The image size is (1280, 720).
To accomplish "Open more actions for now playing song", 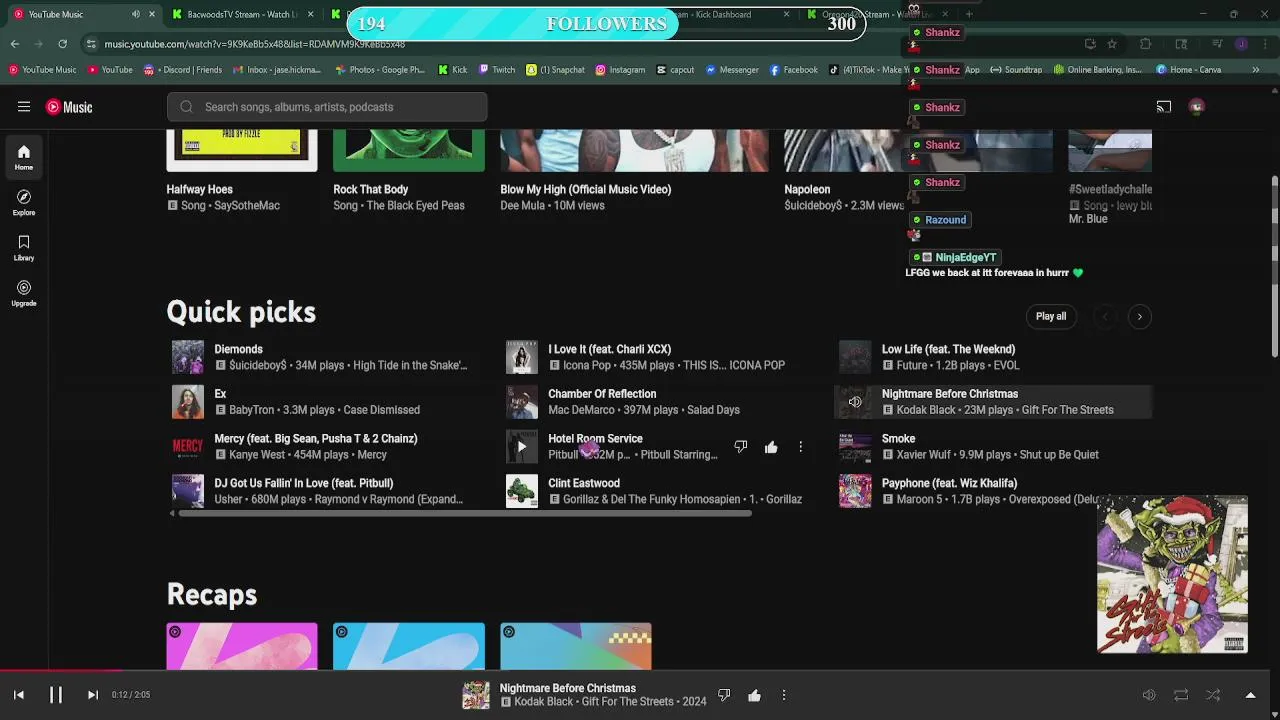I will click(x=784, y=695).
